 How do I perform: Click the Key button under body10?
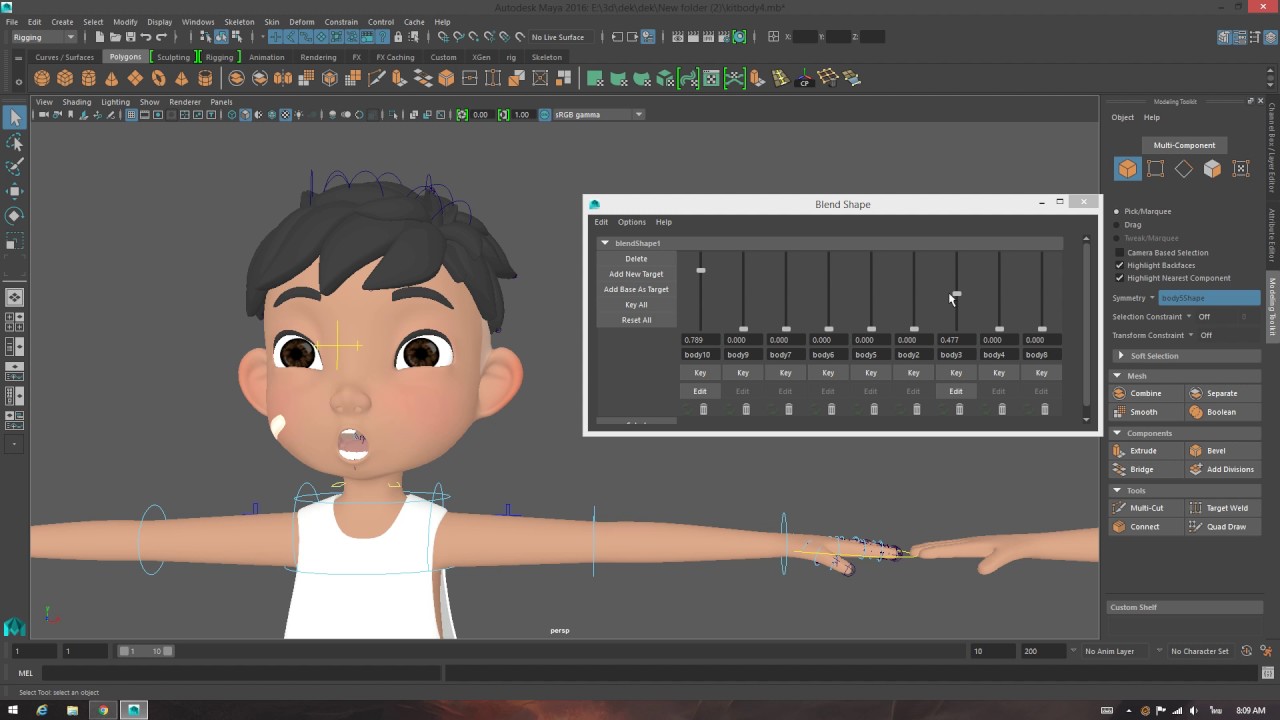[700, 373]
